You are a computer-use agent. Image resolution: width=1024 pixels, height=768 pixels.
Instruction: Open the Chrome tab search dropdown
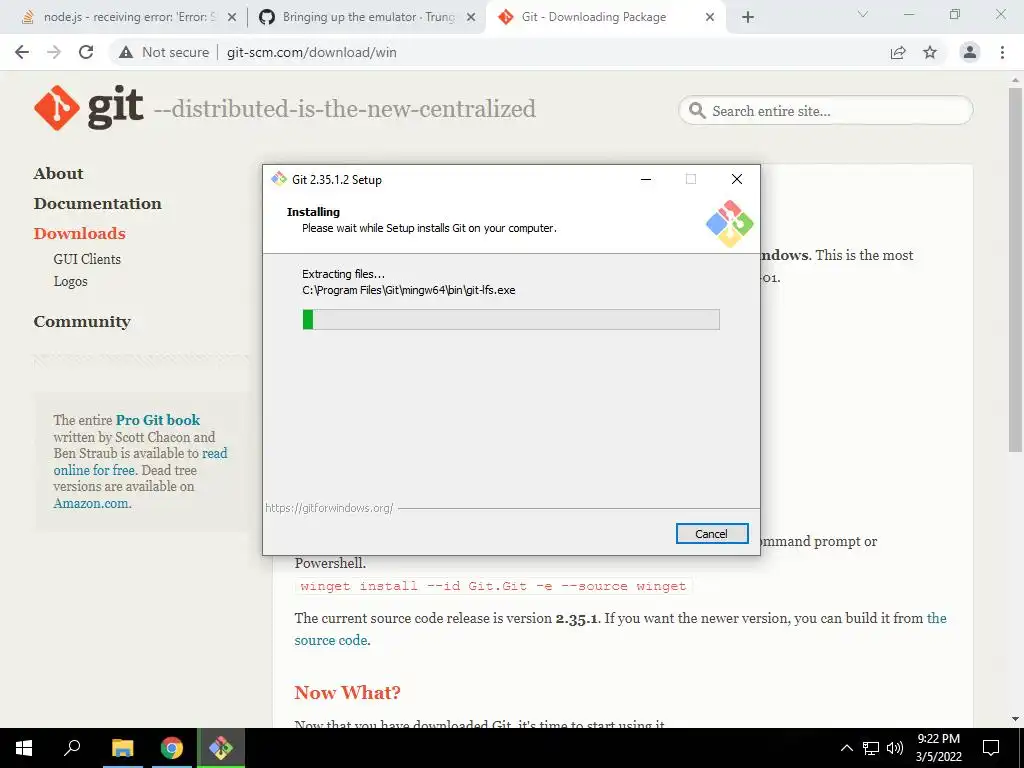coord(863,14)
